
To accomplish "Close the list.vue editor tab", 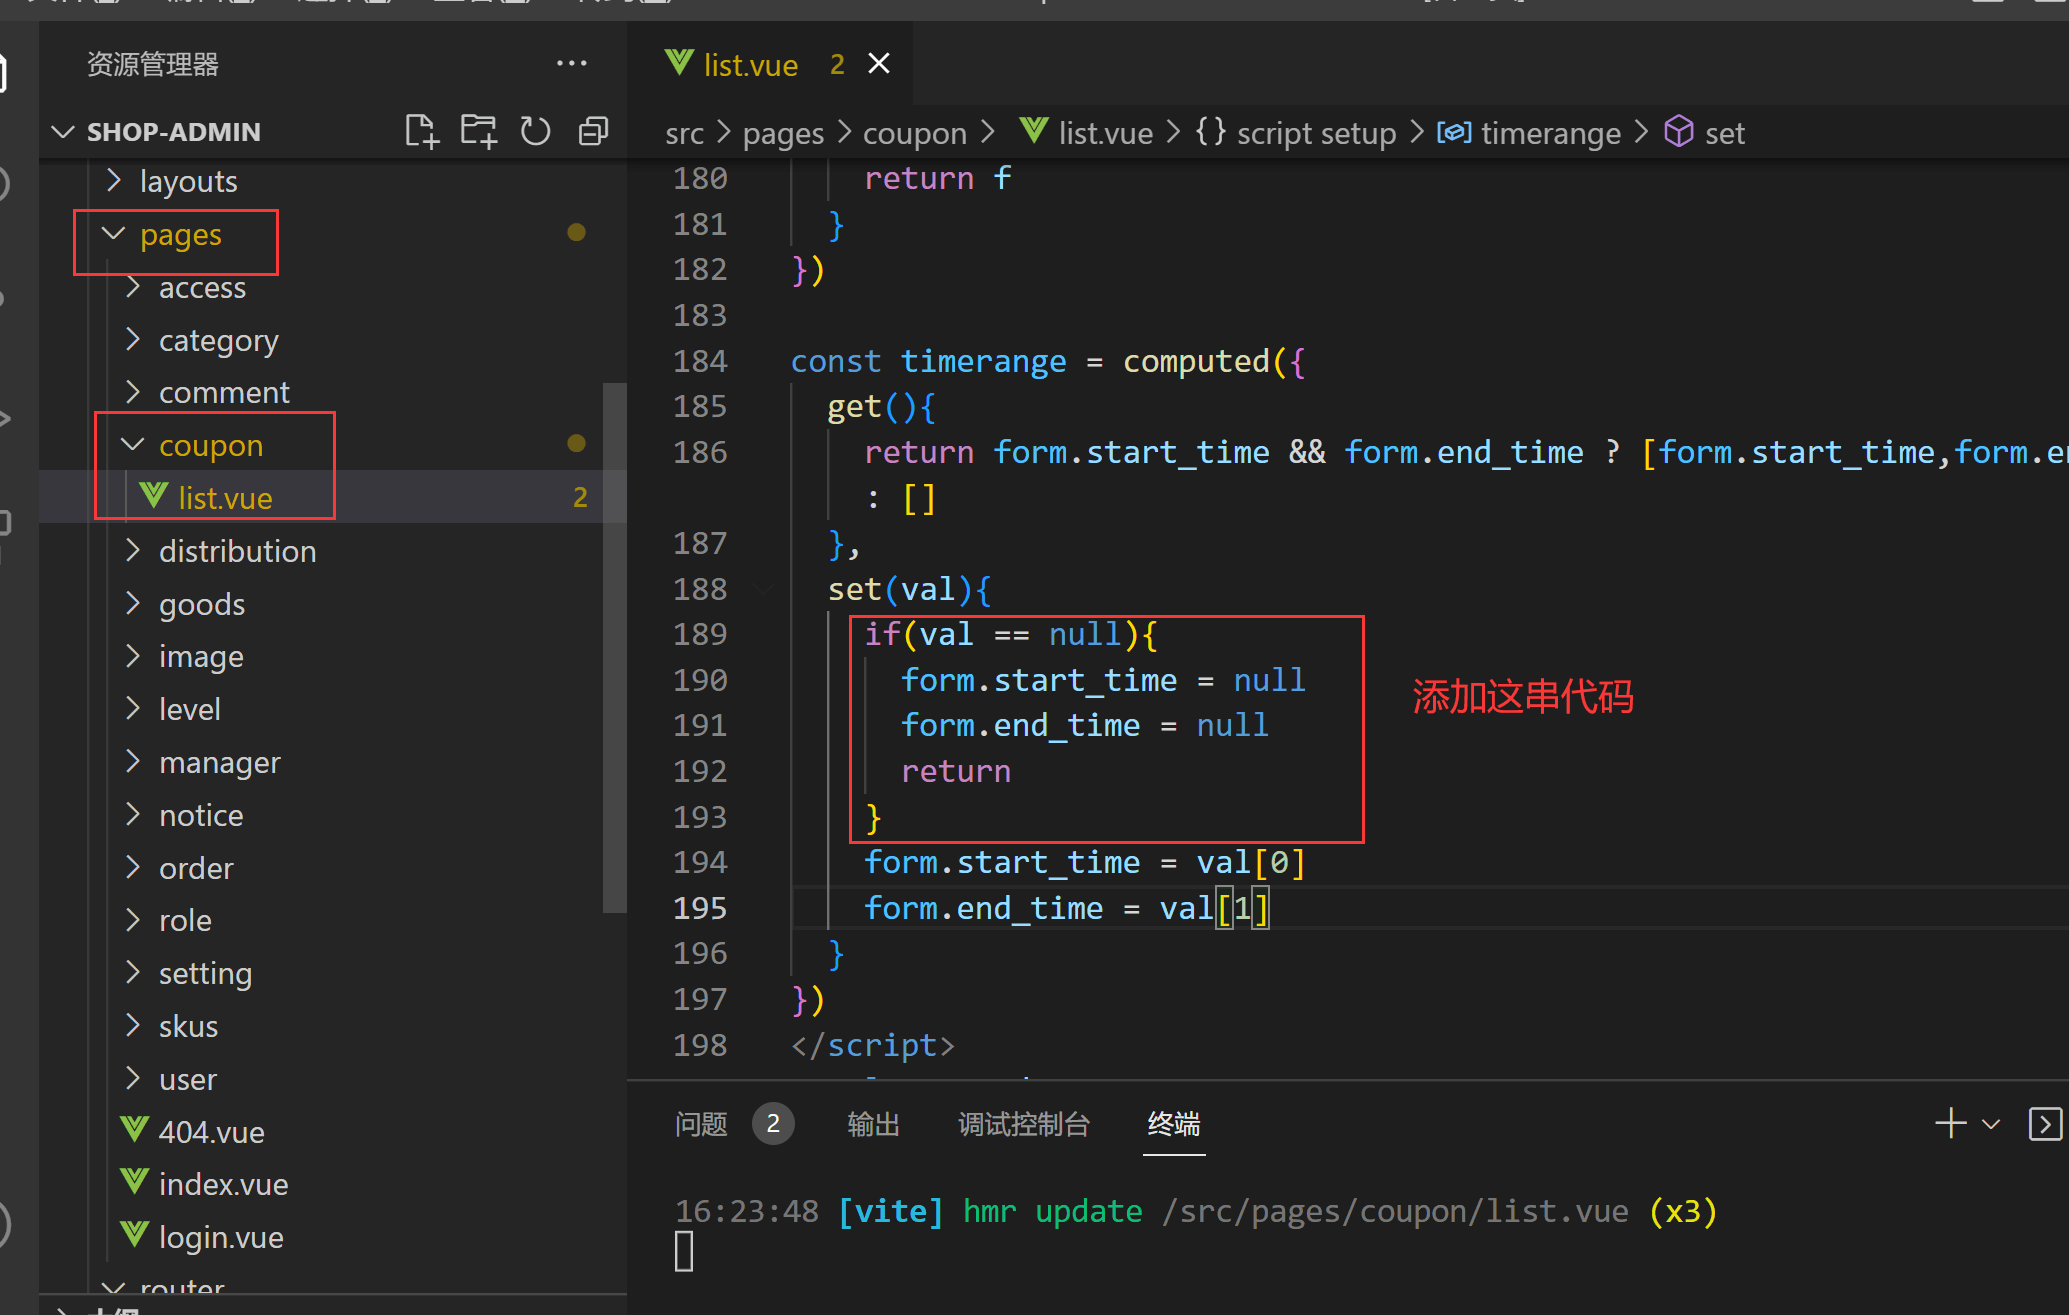I will [879, 64].
